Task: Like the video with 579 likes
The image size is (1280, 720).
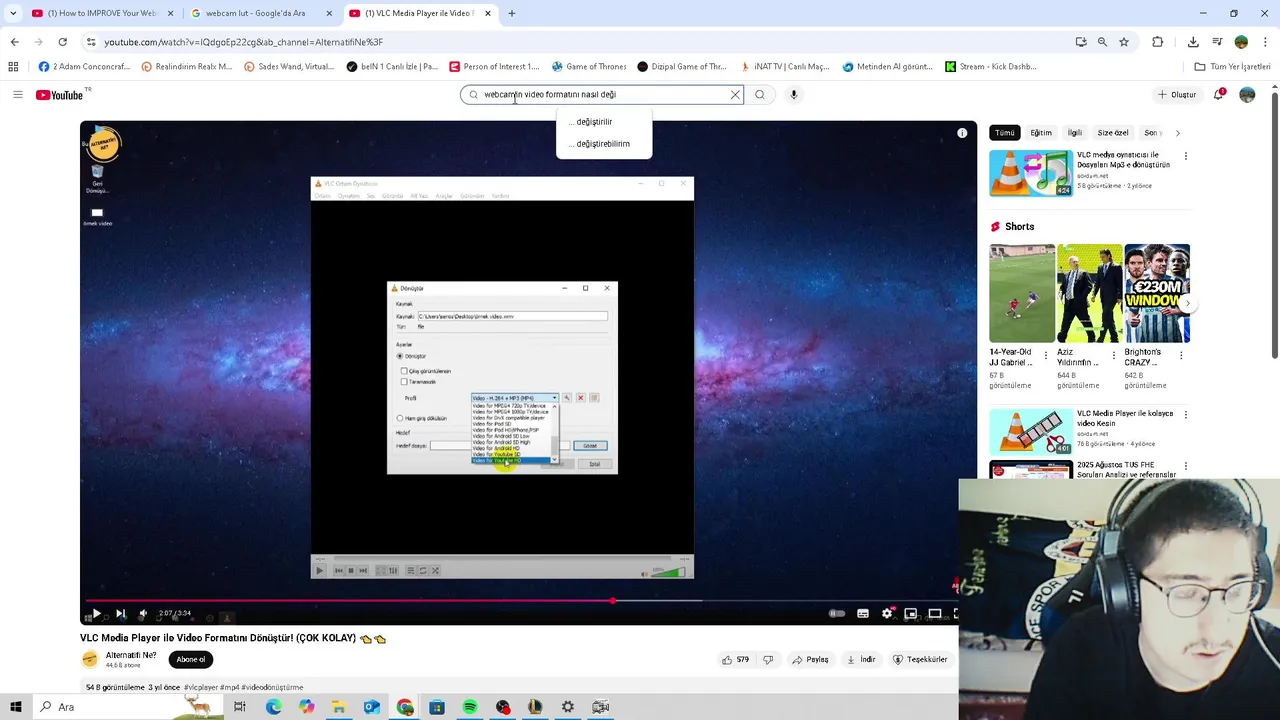Action: pyautogui.click(x=736, y=660)
